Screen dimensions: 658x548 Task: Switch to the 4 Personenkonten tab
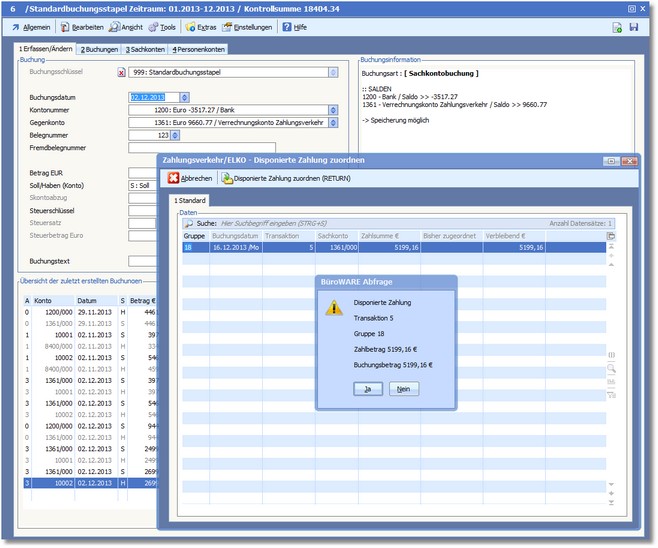click(198, 49)
